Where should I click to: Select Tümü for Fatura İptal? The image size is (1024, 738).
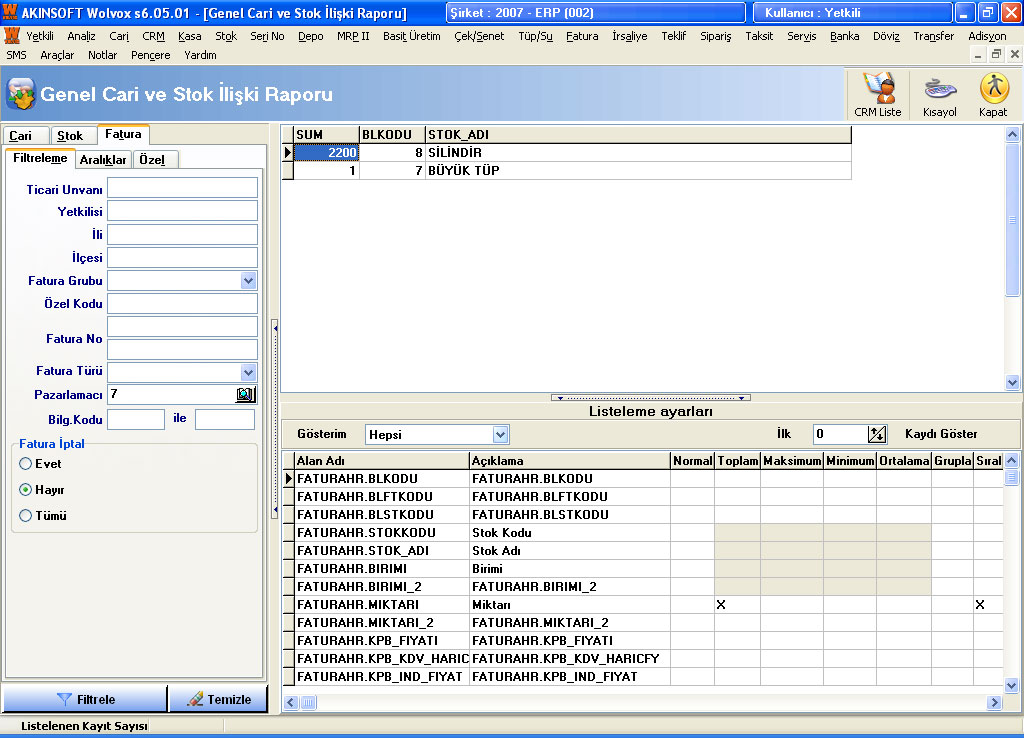coord(25,515)
